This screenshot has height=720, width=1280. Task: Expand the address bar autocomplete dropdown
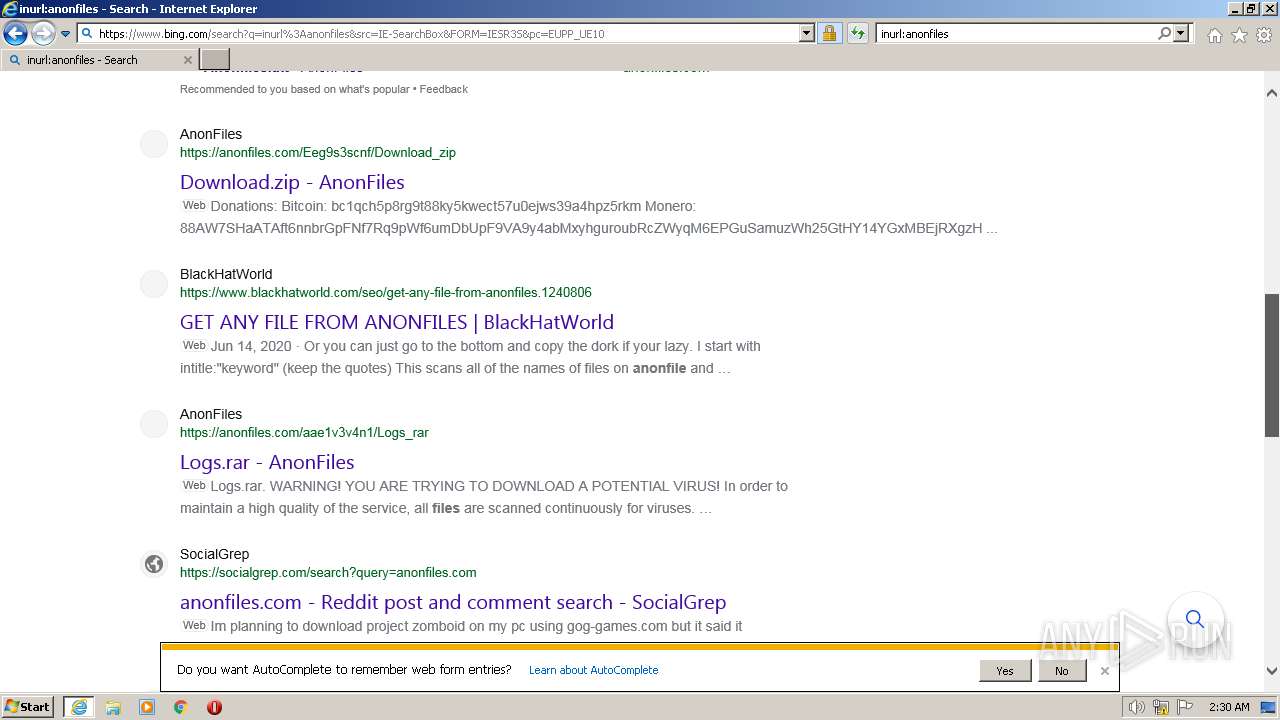pos(807,33)
